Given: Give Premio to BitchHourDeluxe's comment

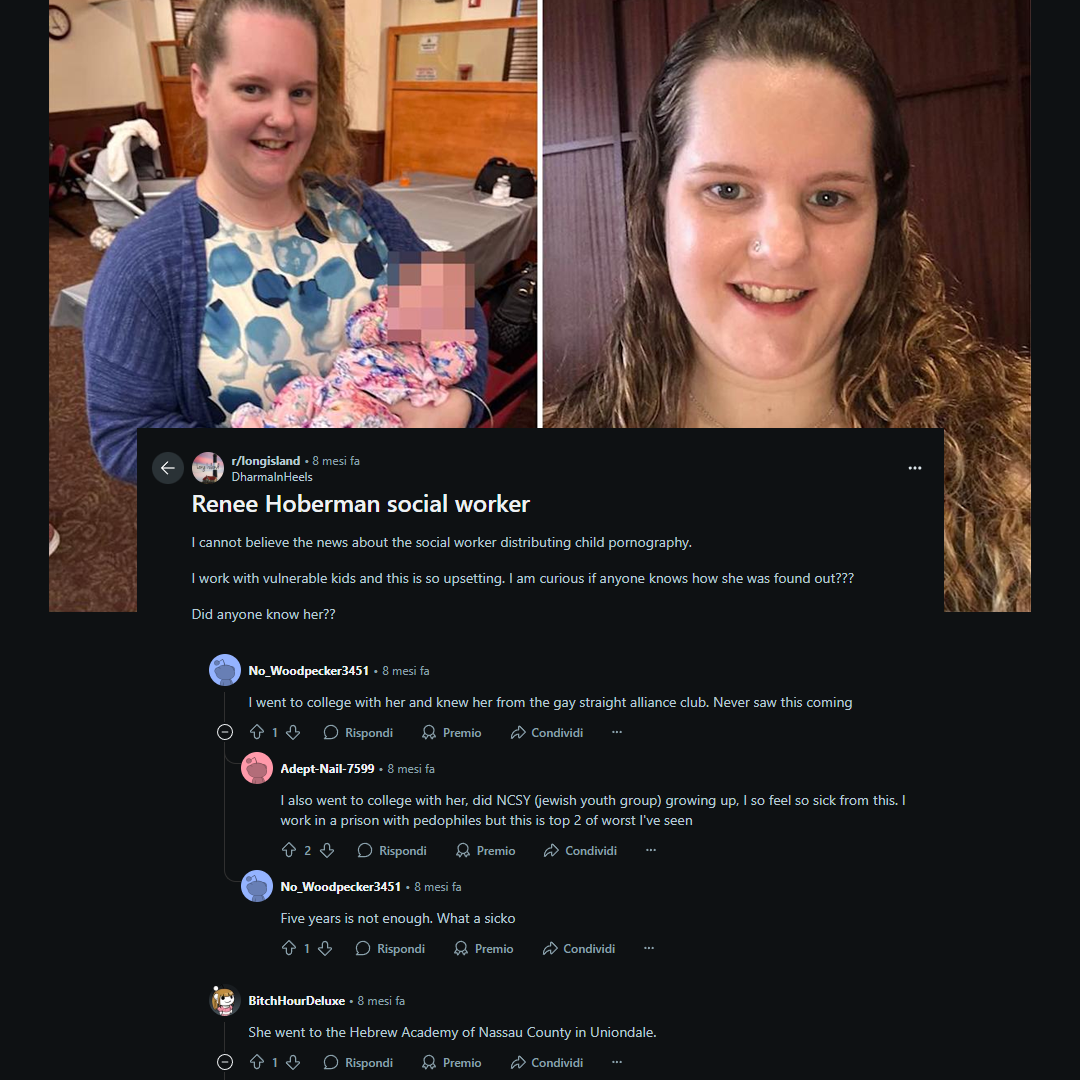Looking at the screenshot, I should coord(452,1062).
